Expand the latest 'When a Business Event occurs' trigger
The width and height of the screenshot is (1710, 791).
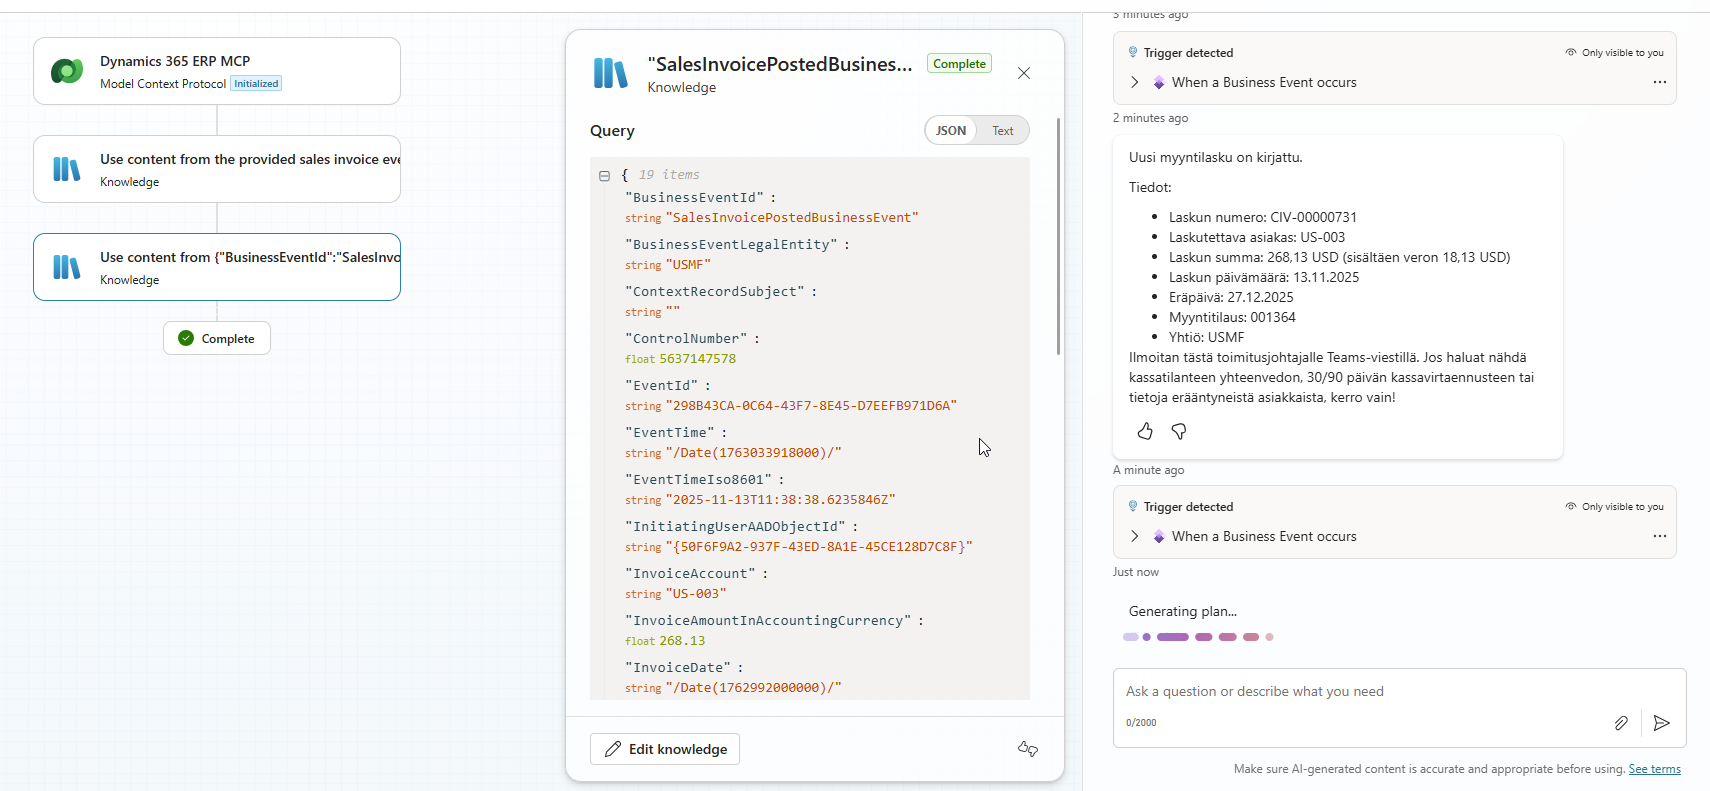1134,536
